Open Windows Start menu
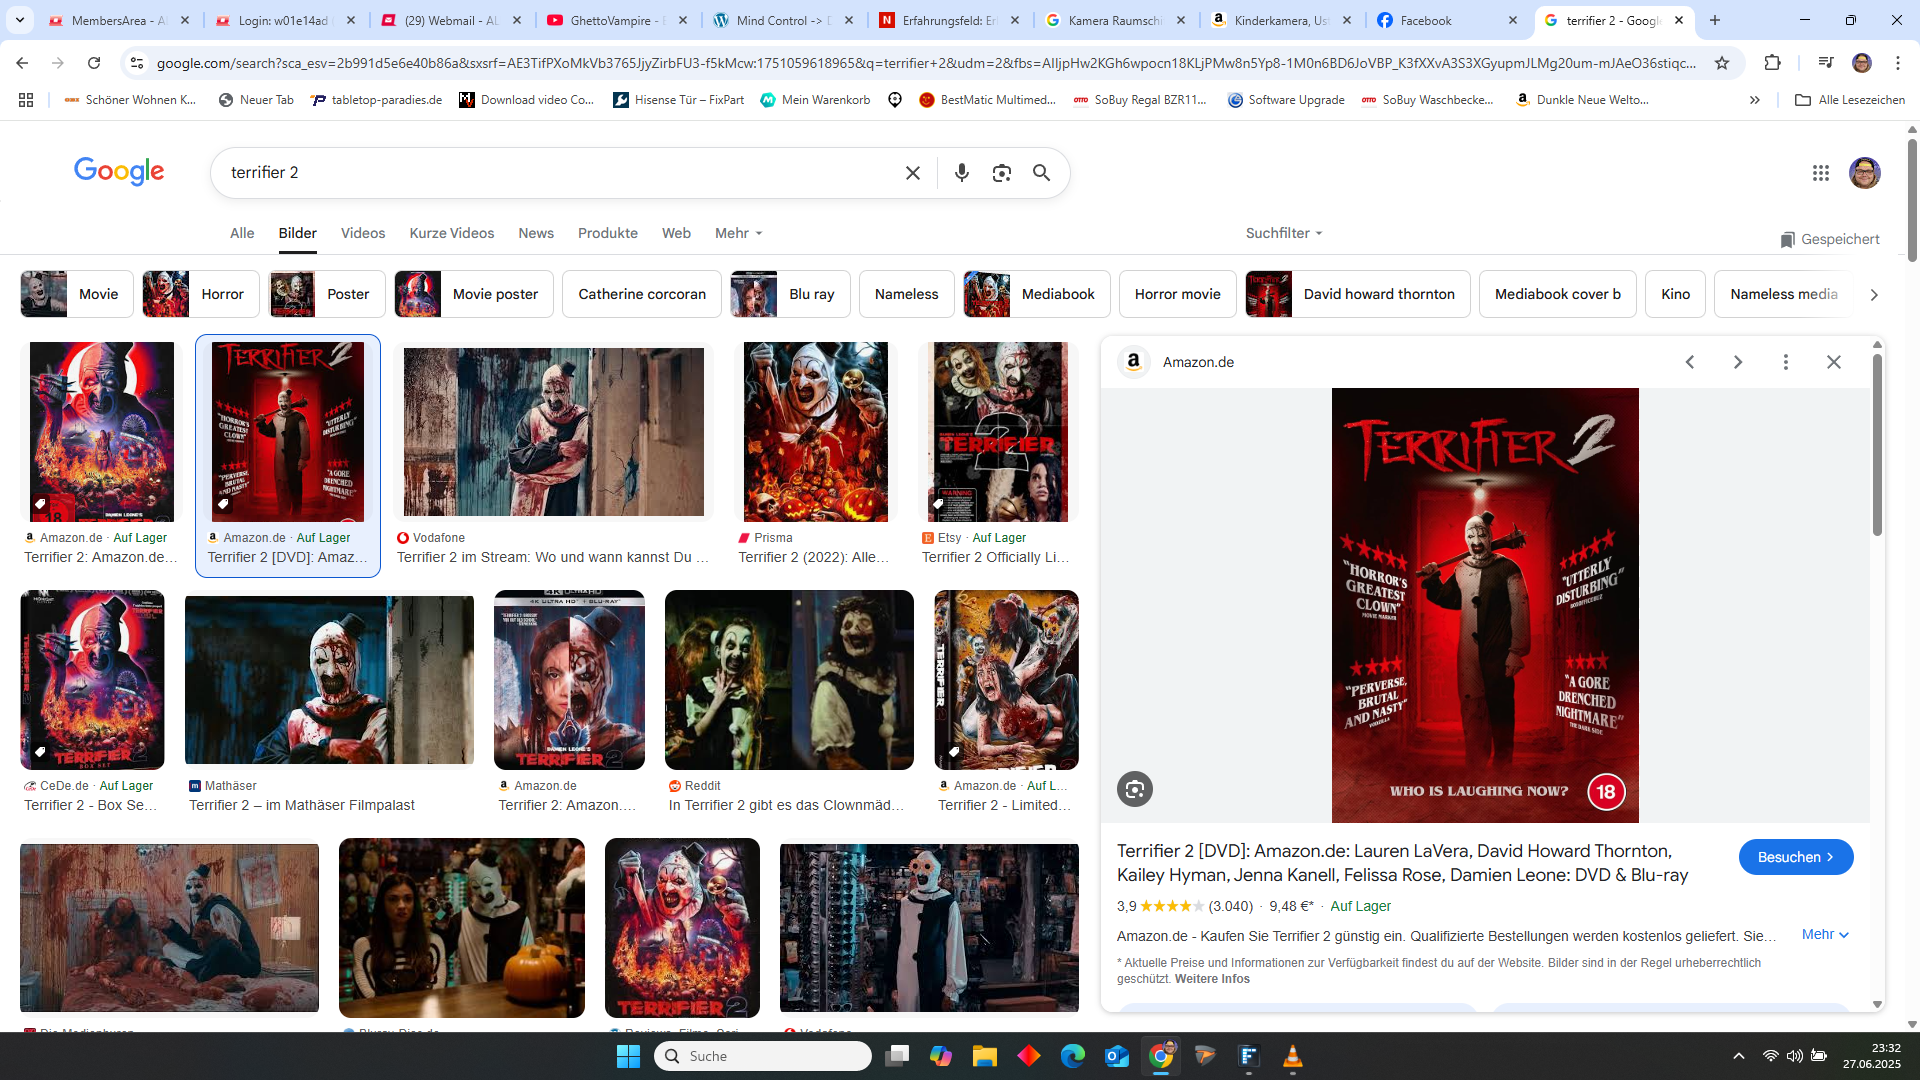The height and width of the screenshot is (1080, 1920). [x=628, y=1056]
